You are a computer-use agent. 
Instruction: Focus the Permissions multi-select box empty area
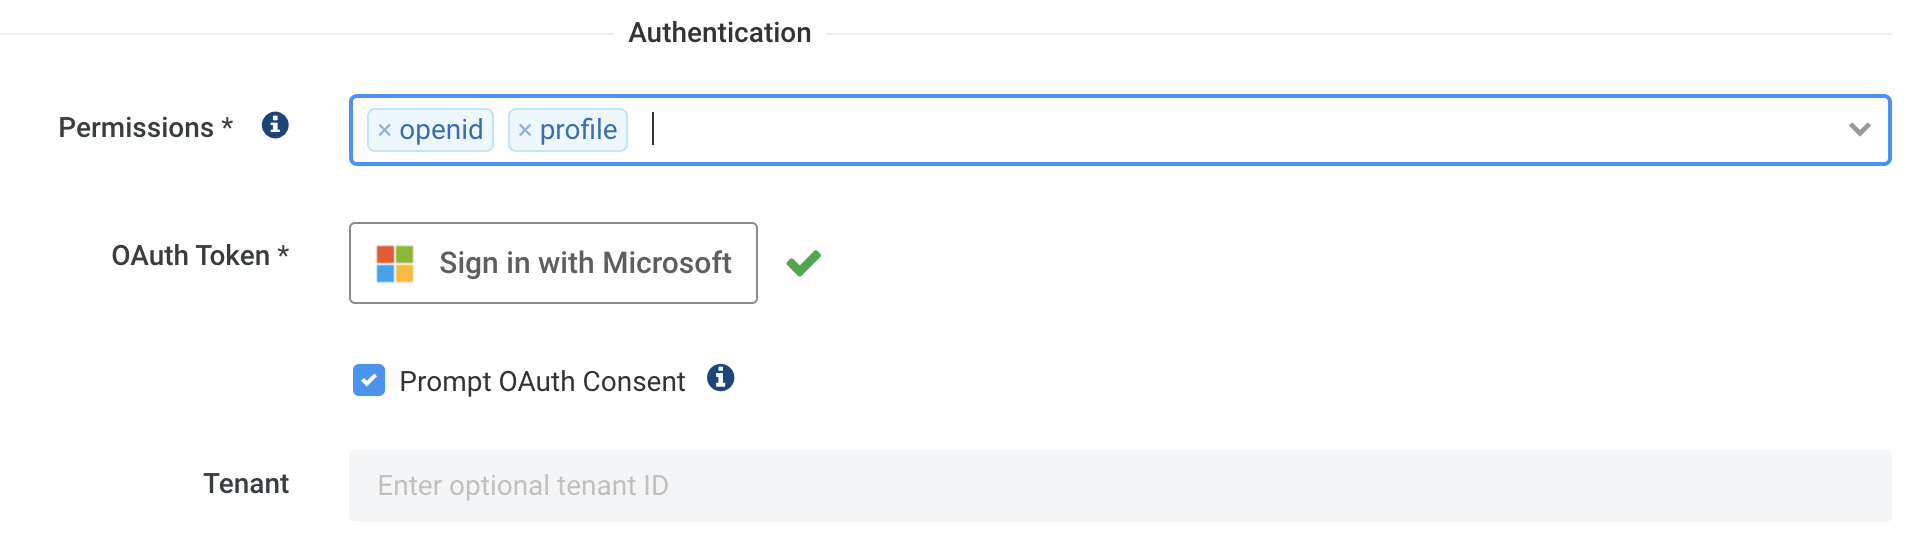(x=1240, y=130)
